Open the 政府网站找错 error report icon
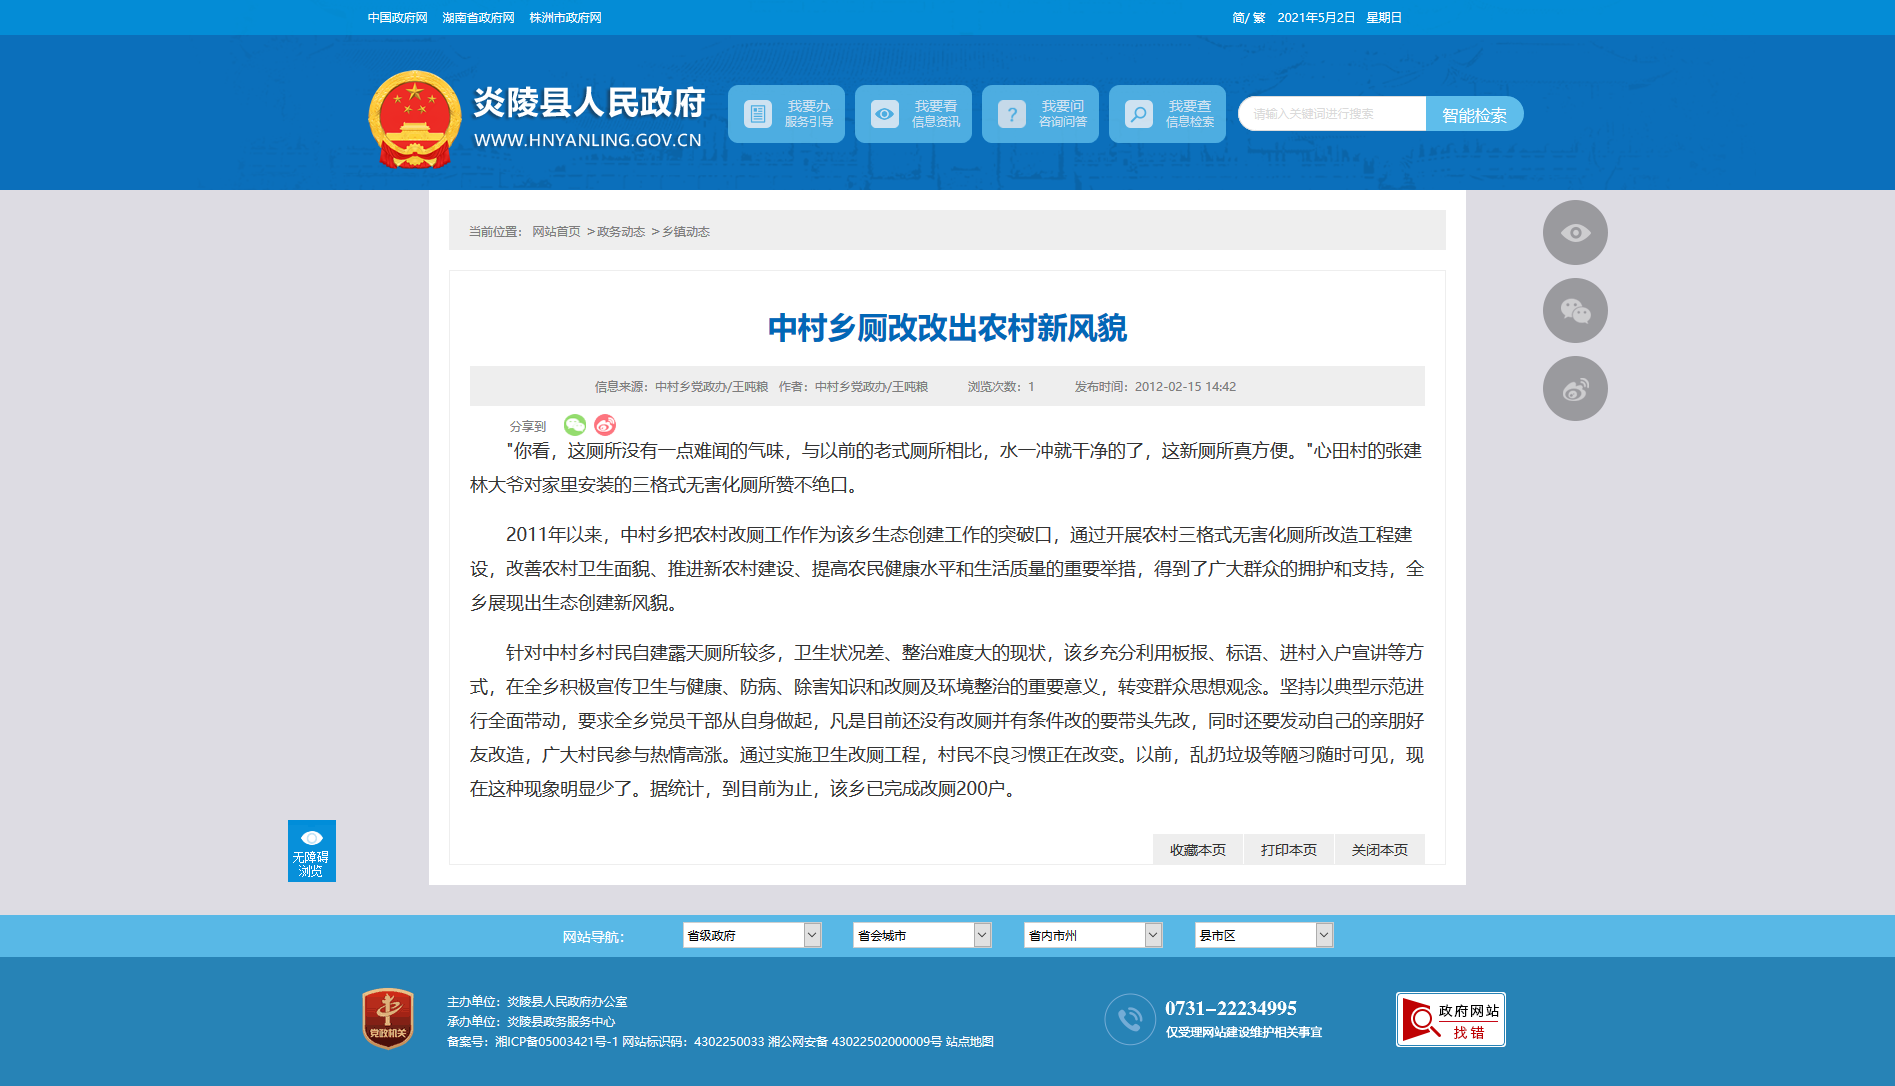1895x1086 pixels. point(1450,1020)
